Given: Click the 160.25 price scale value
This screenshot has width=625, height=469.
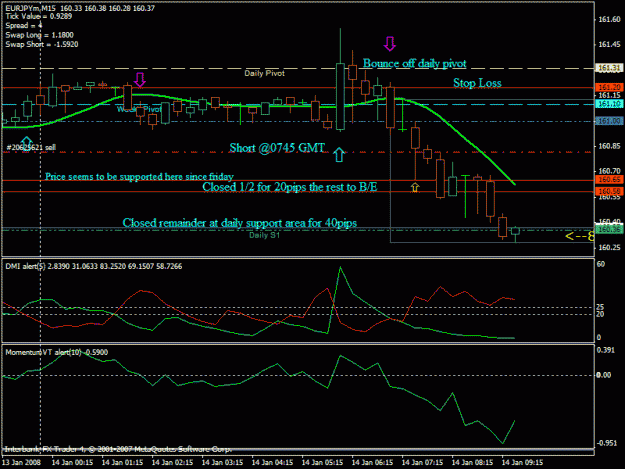Looking at the screenshot, I should coord(609,247).
